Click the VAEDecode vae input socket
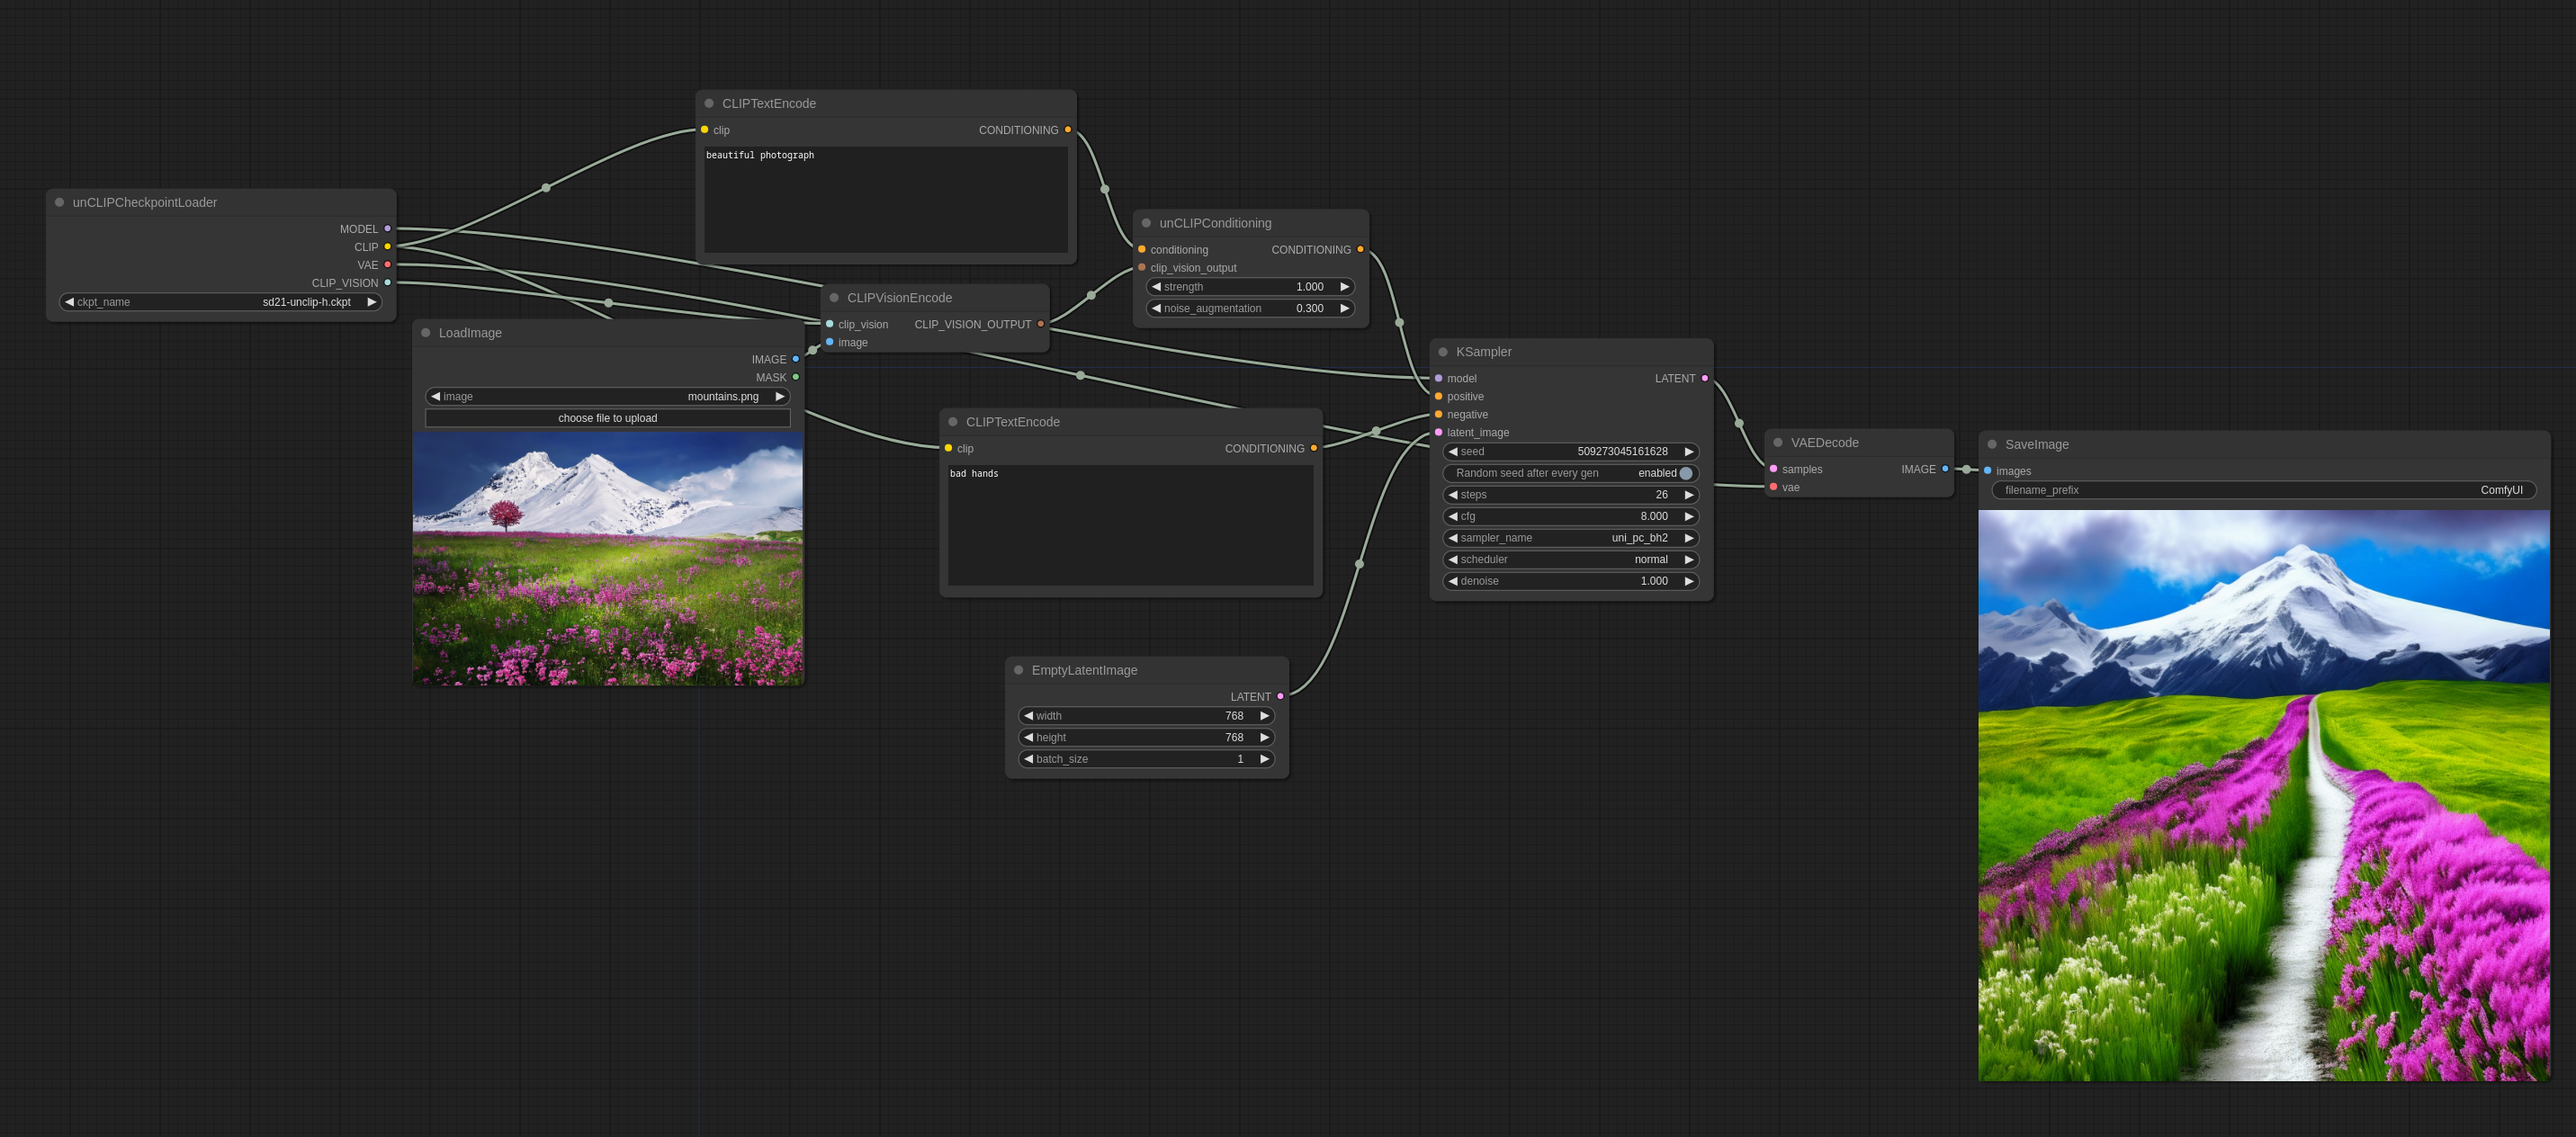 [1773, 487]
